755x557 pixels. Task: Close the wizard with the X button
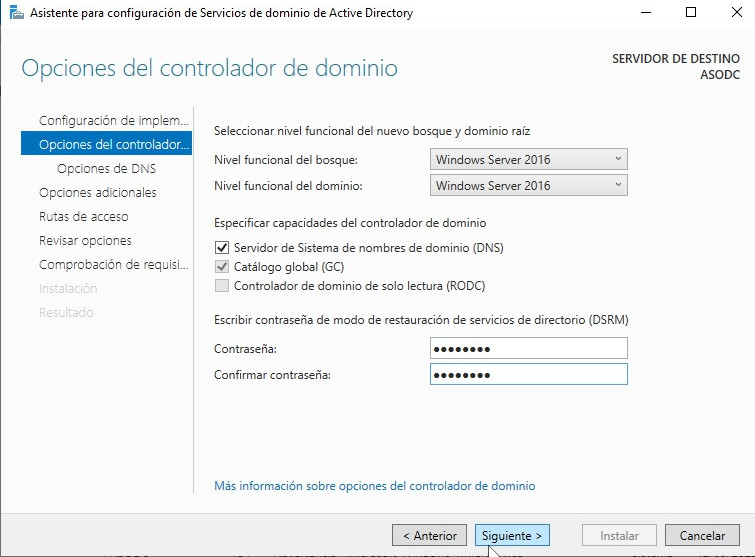(x=734, y=13)
